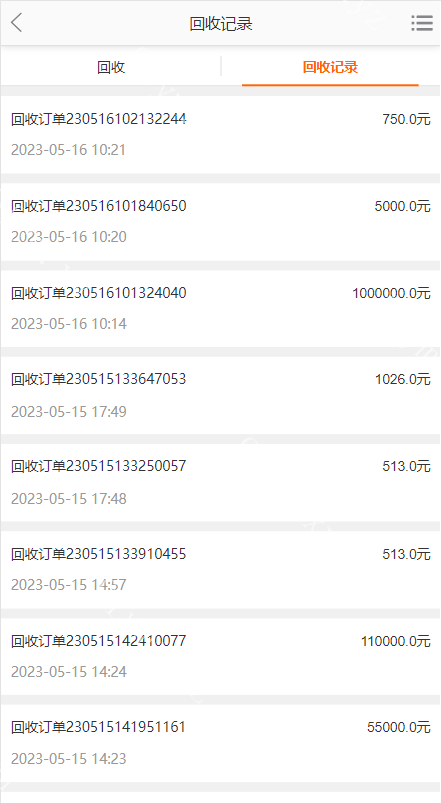Tap the back arrow icon
The width and height of the screenshot is (441, 803).
[x=16, y=23]
